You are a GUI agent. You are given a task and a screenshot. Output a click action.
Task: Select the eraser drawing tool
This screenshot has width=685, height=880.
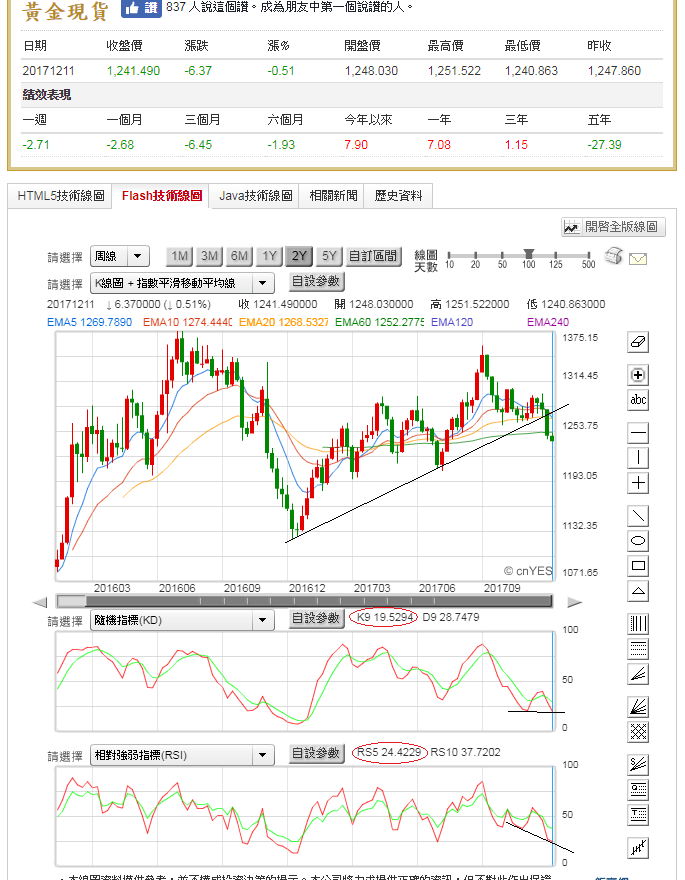coord(638,342)
